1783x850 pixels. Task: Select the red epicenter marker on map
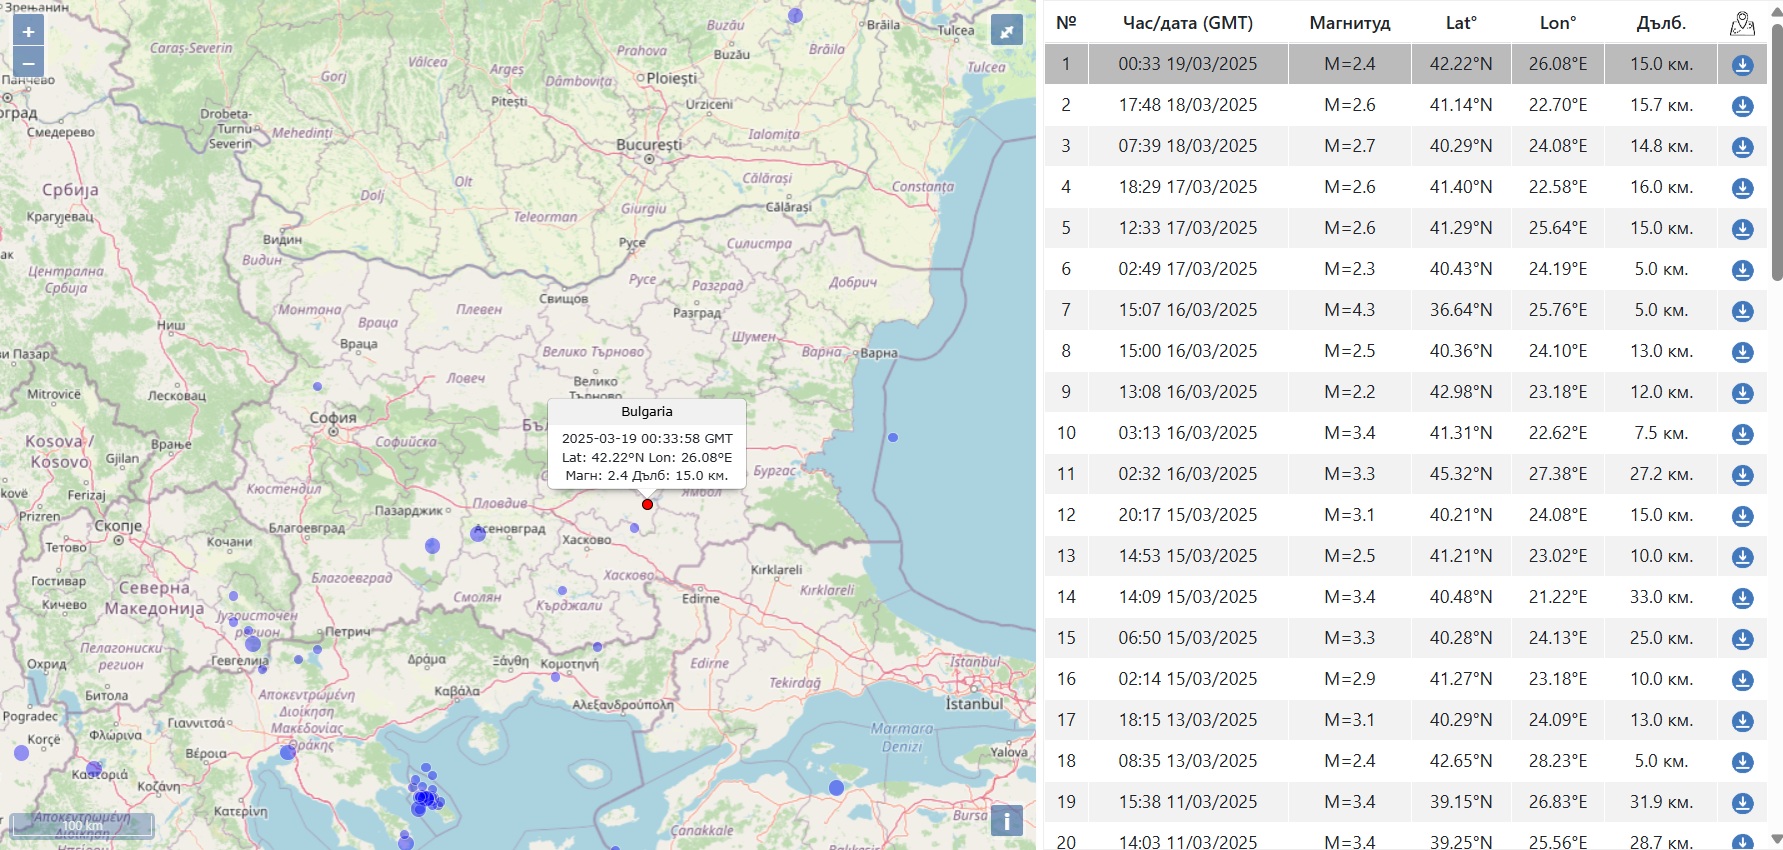pyautogui.click(x=647, y=504)
